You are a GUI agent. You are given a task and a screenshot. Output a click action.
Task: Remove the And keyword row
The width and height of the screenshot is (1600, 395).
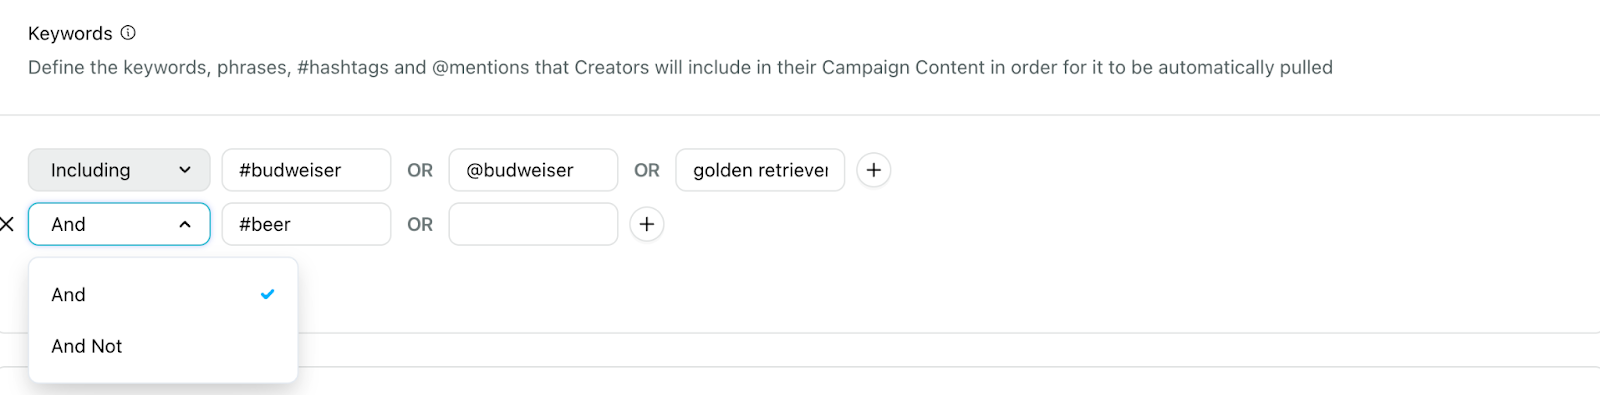[7, 224]
